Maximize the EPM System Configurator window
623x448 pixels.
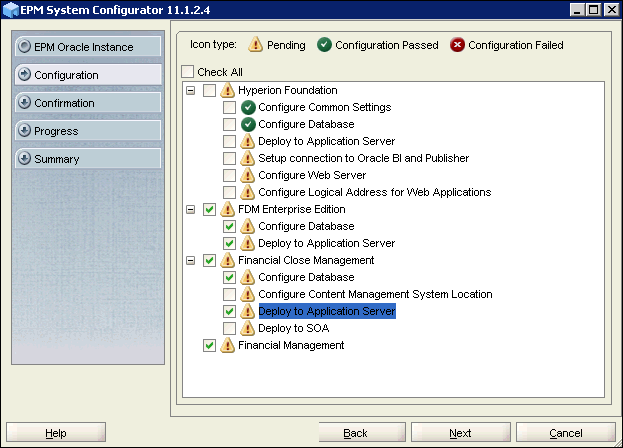click(x=594, y=9)
